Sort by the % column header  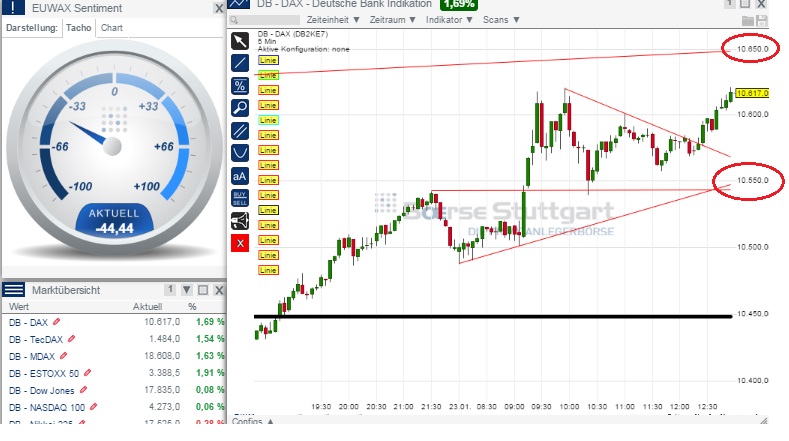coord(192,307)
